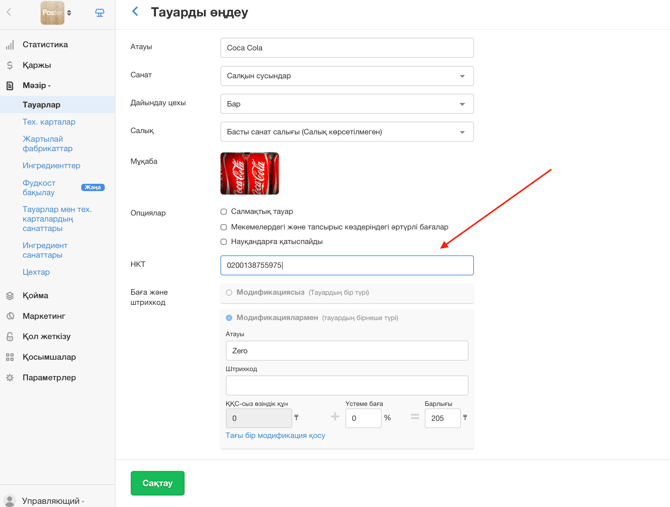Open Ингредиенттер in the sidebar menu
The image size is (670, 507).
(x=51, y=165)
